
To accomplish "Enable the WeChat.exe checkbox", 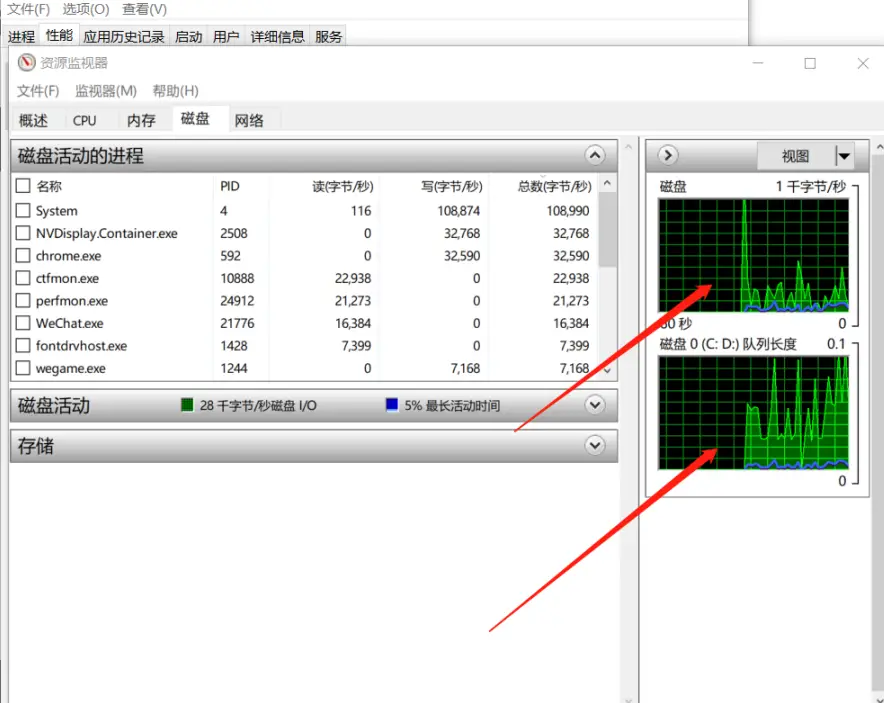I will coord(23,324).
